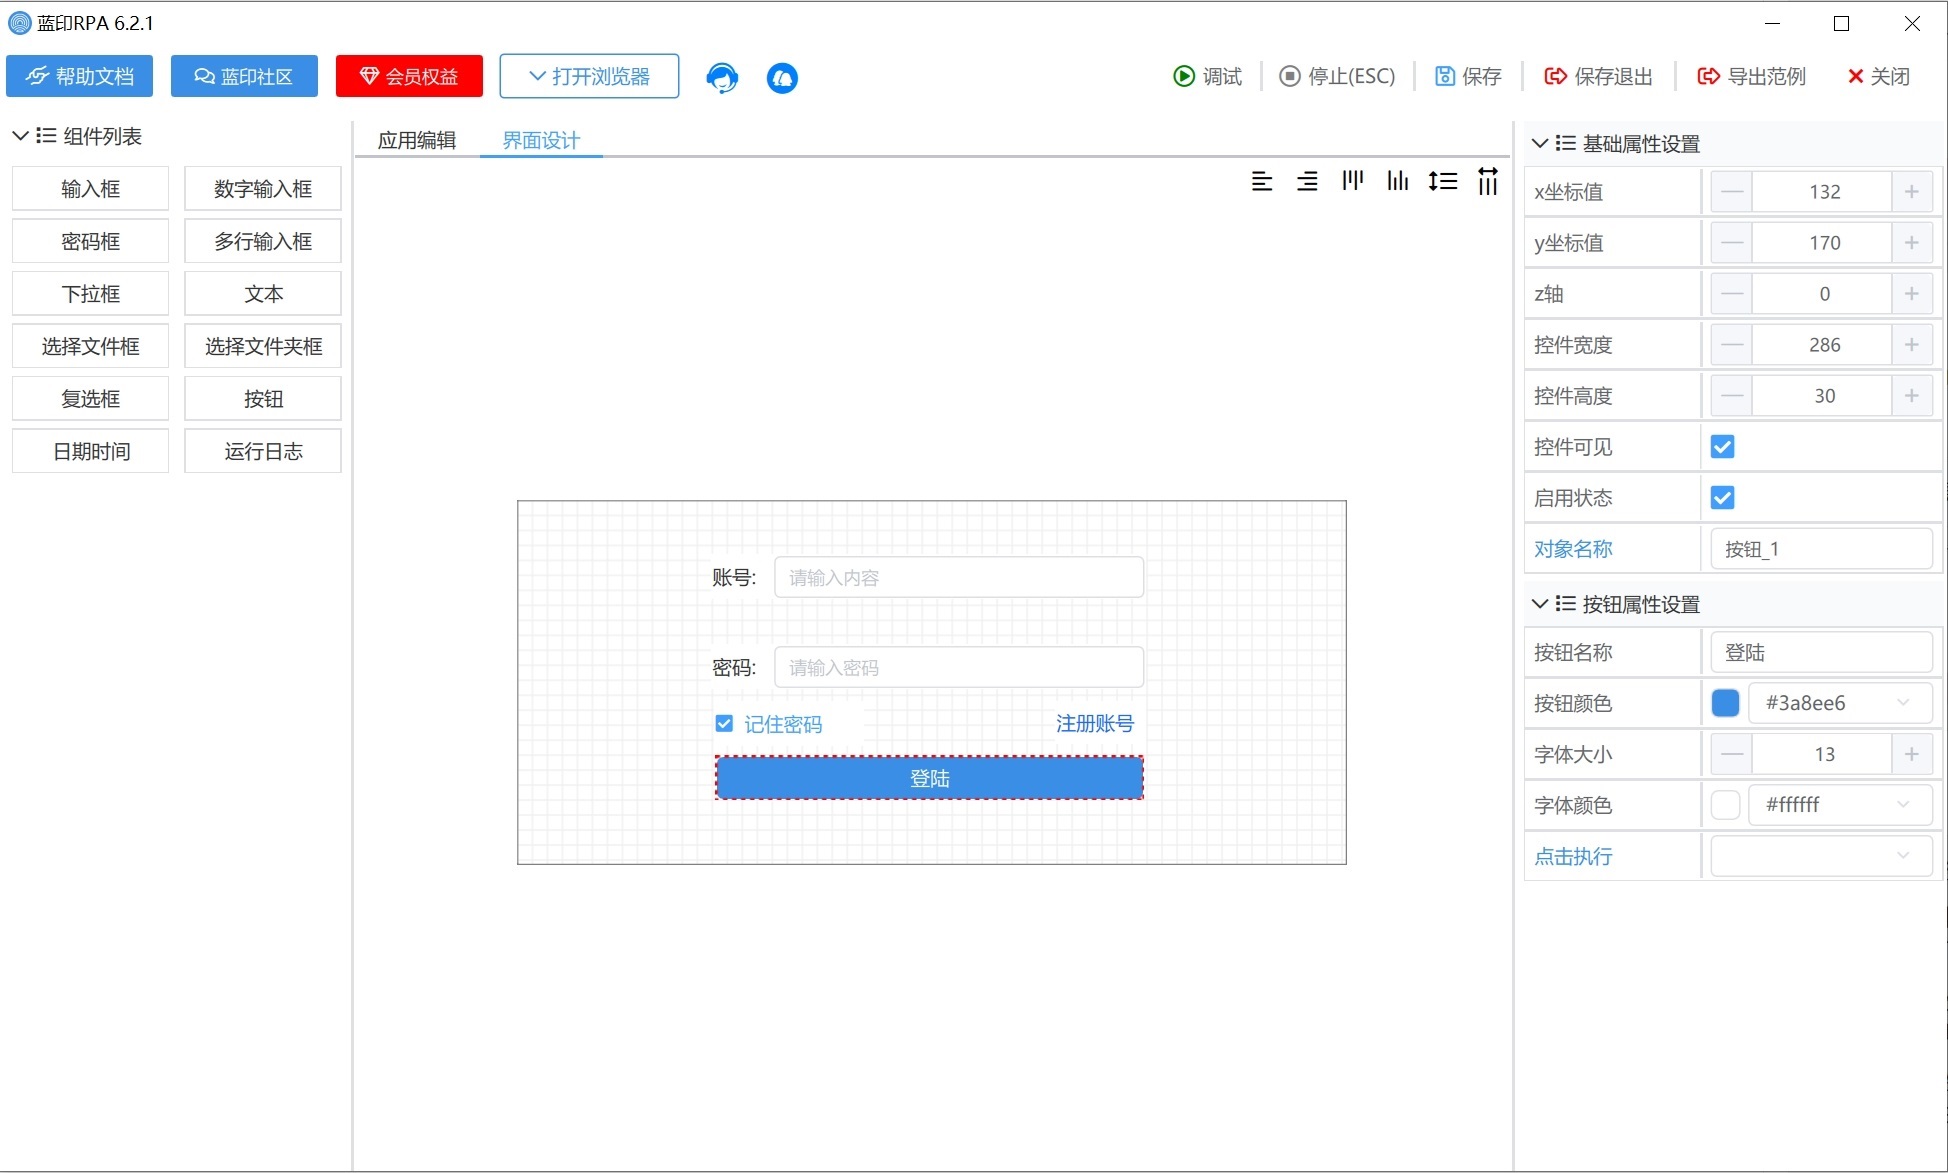Click the 注册账号 link on canvas
Image resolution: width=1948 pixels, height=1173 pixels.
coord(1095,723)
